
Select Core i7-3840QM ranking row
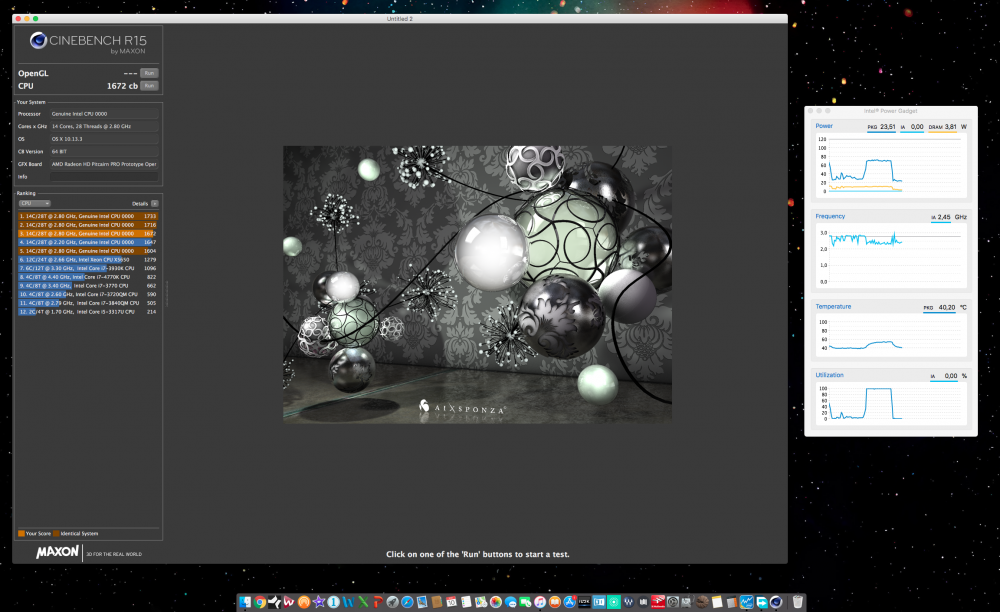coord(88,303)
